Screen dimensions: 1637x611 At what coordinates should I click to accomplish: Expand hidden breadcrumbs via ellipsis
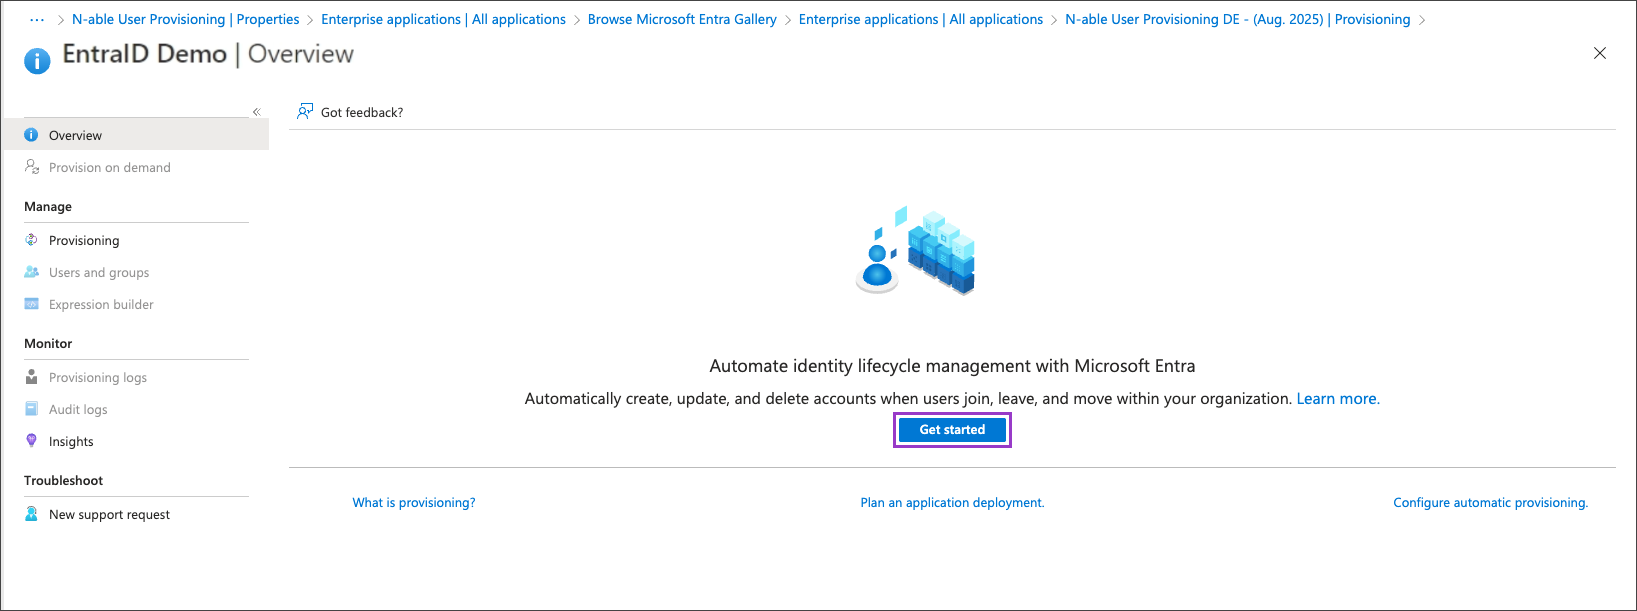click(37, 19)
